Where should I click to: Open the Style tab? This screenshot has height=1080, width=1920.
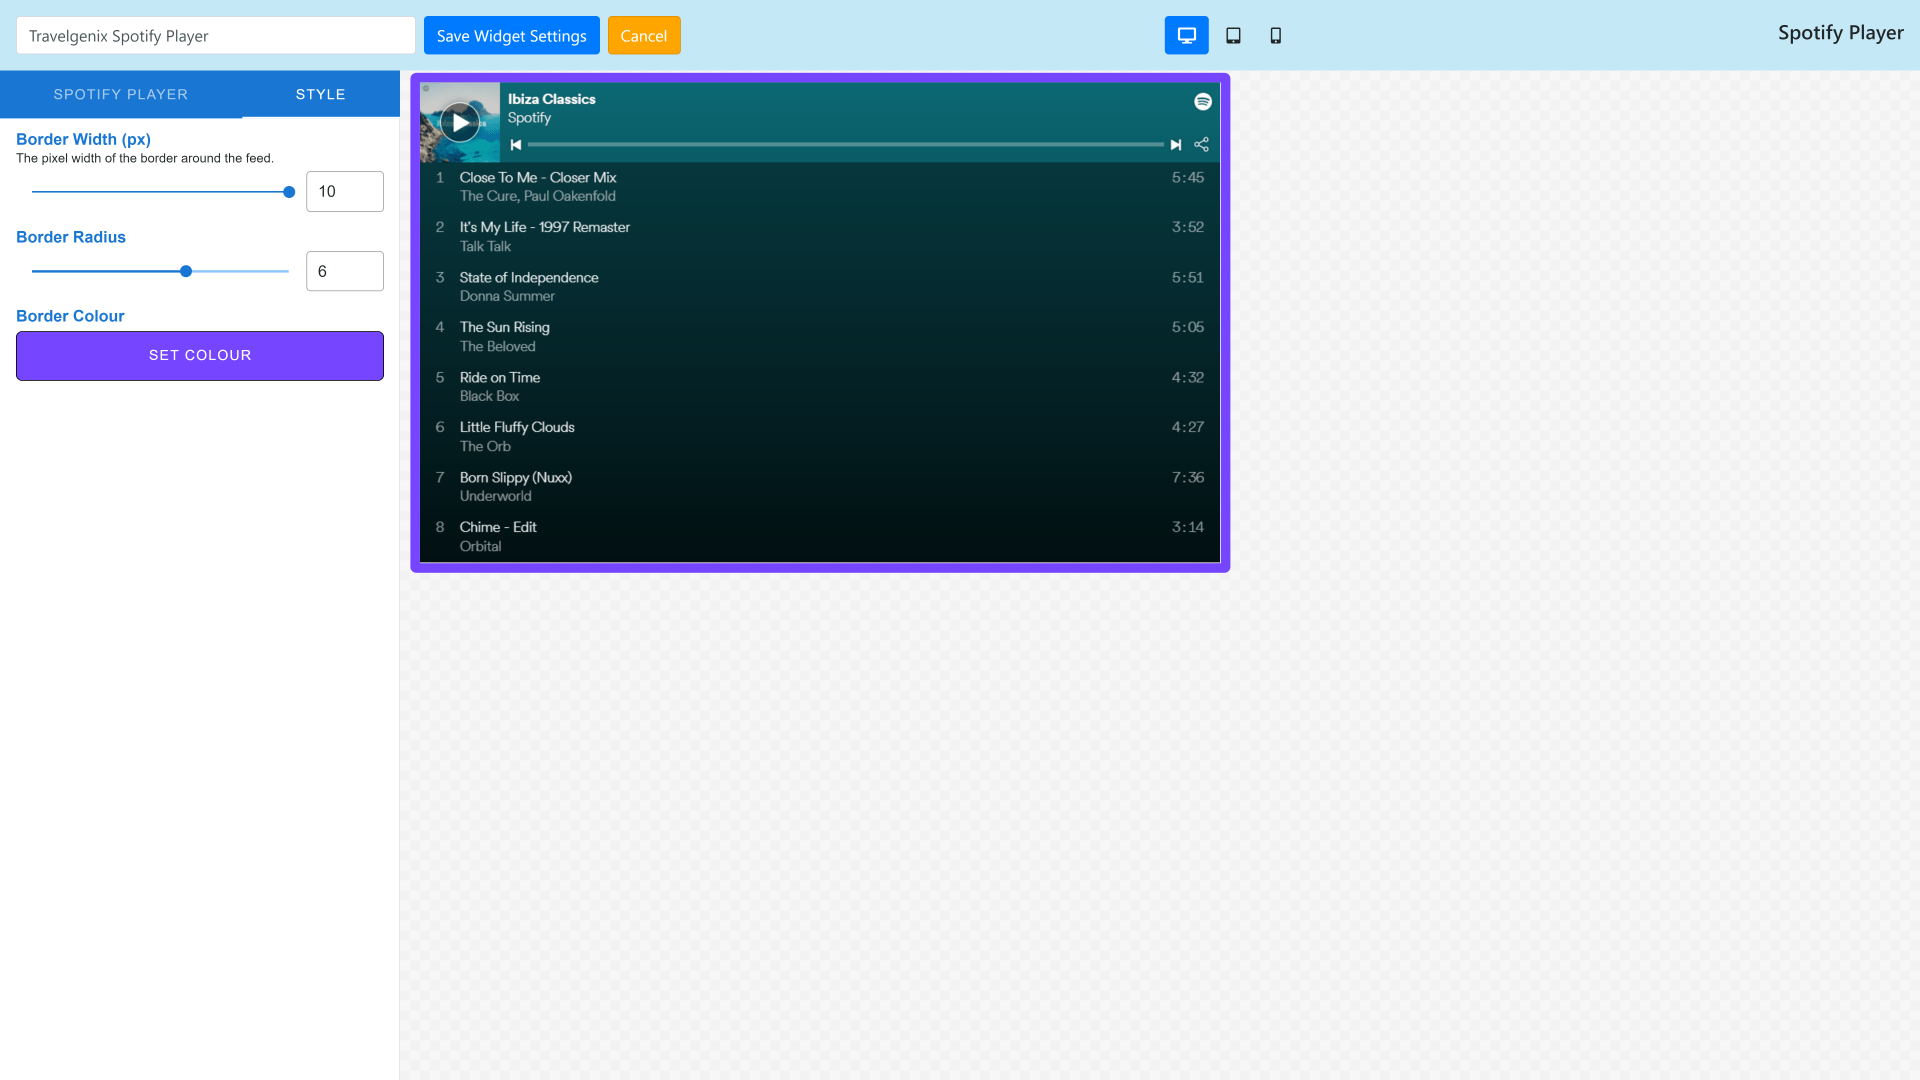[321, 94]
